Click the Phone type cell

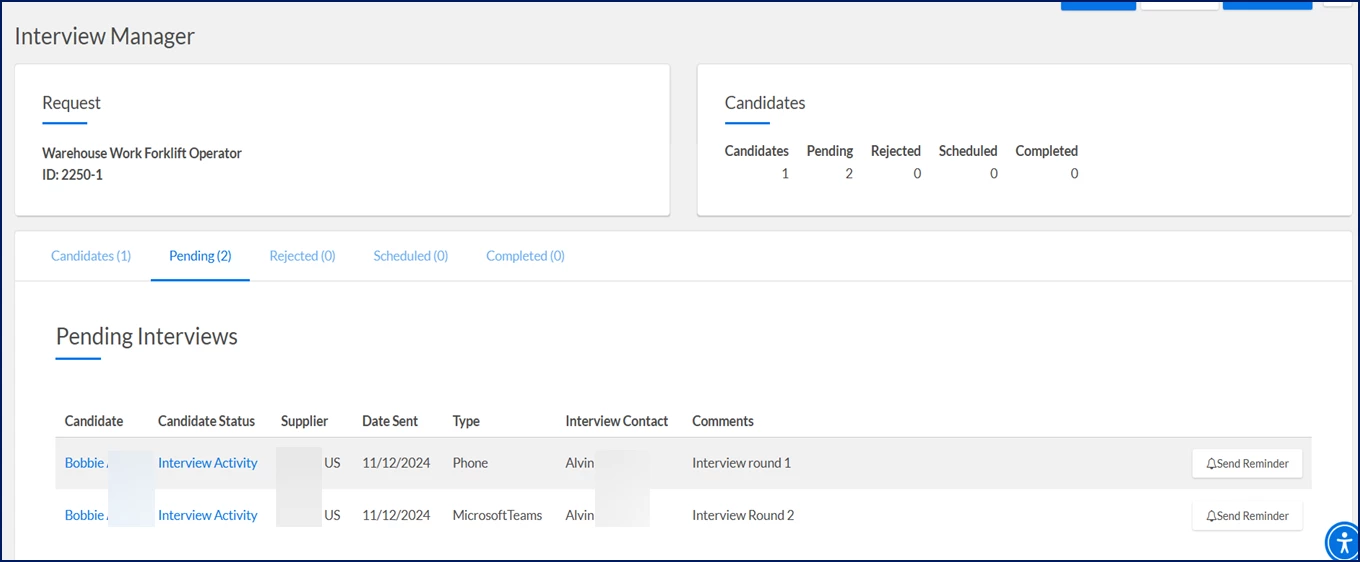[470, 463]
